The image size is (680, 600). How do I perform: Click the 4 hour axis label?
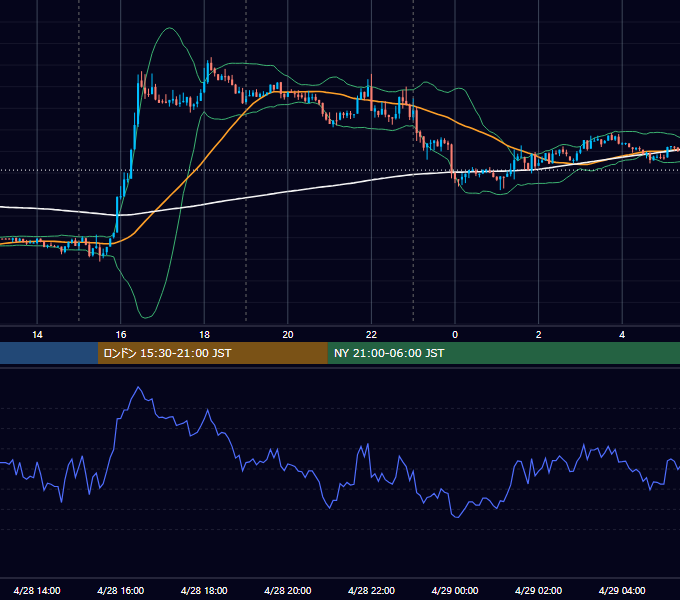click(x=622, y=335)
